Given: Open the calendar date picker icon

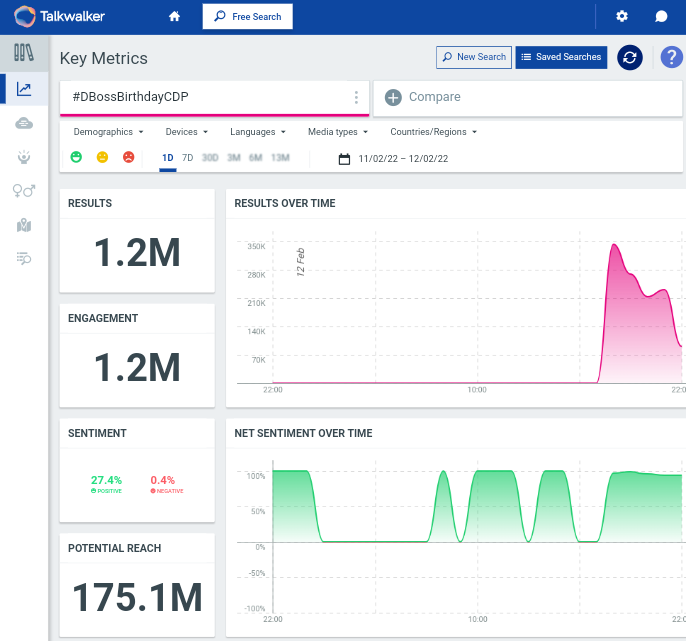Looking at the screenshot, I should tap(344, 159).
